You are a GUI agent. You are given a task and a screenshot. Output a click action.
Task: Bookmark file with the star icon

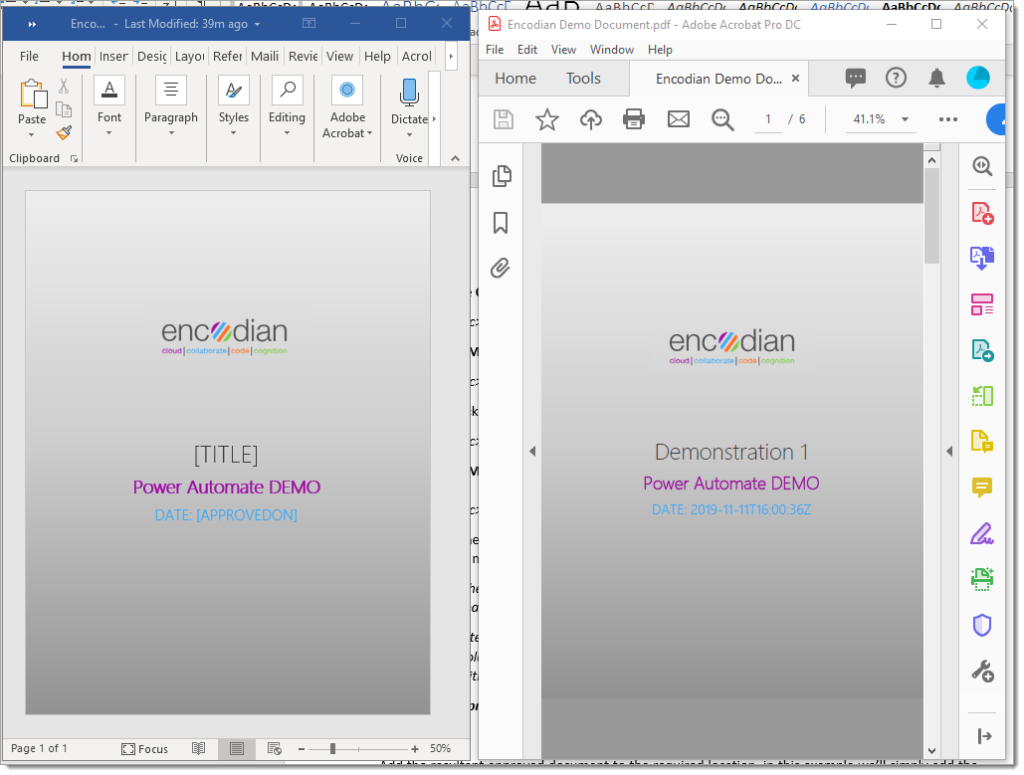(547, 119)
